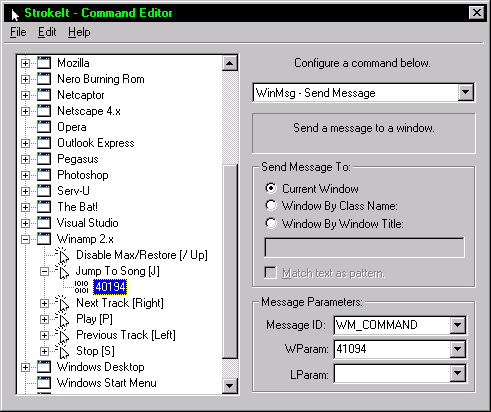The height and width of the screenshot is (412, 491).
Task: Expand the Previous Track [Left] node
Action: pyautogui.click(x=44, y=335)
